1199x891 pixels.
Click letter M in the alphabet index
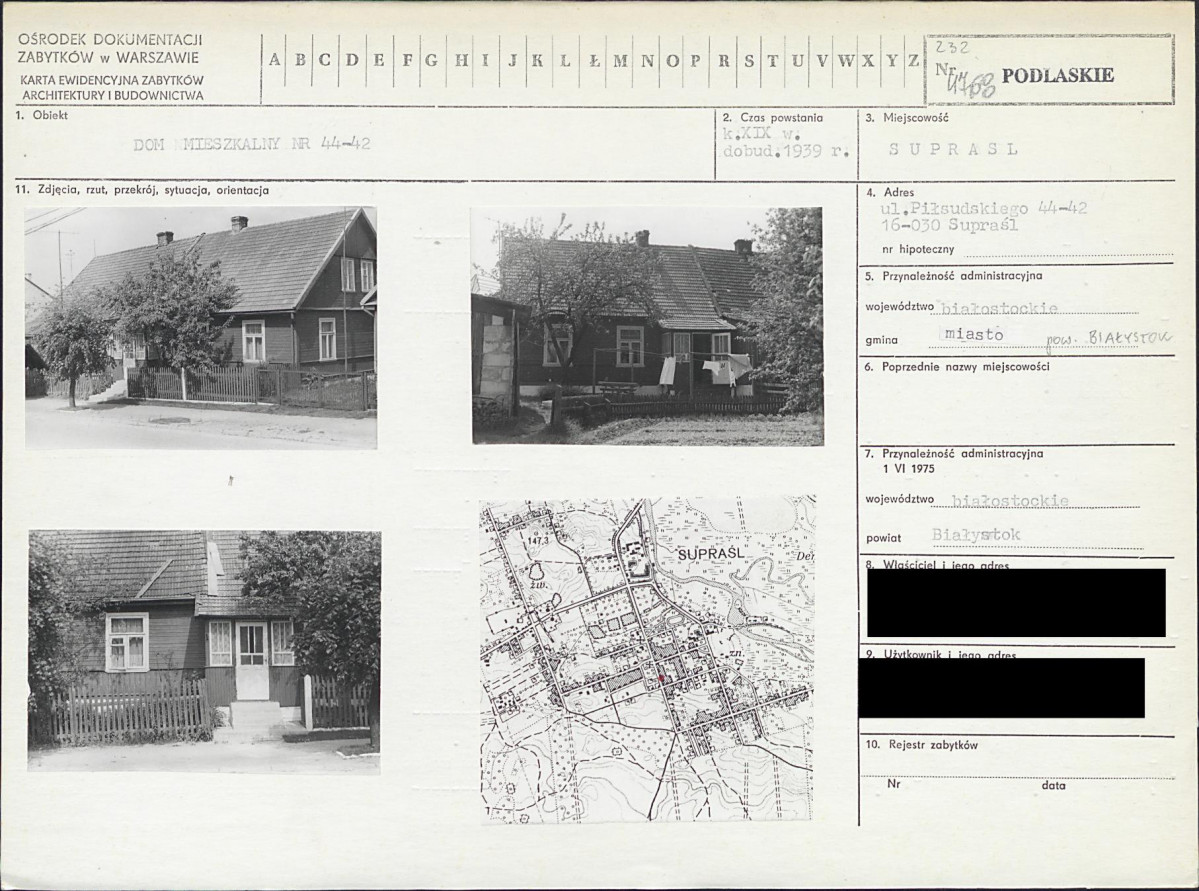(x=620, y=60)
